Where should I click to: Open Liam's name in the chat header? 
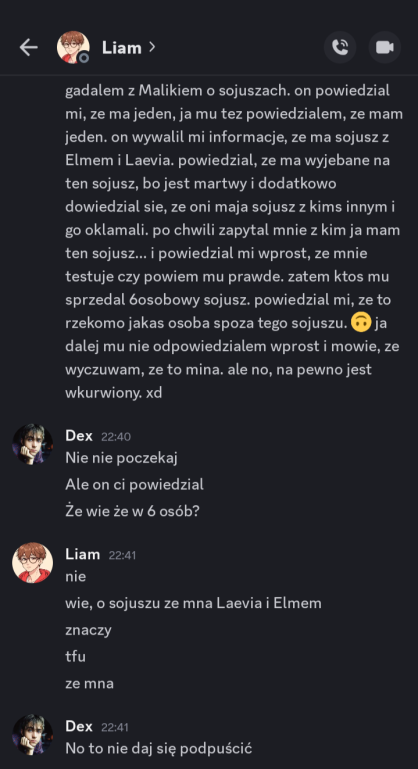pos(122,48)
